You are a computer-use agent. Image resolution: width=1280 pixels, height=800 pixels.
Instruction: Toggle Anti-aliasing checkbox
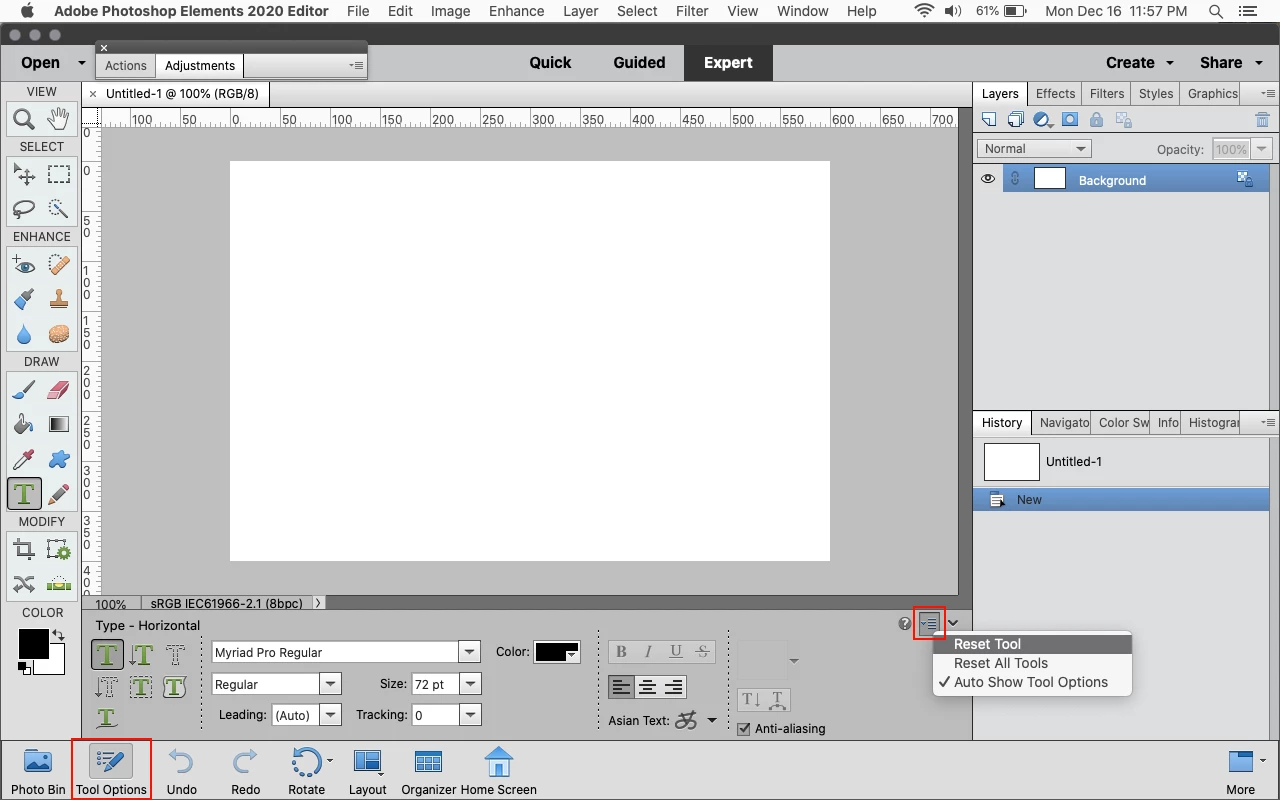pos(743,729)
